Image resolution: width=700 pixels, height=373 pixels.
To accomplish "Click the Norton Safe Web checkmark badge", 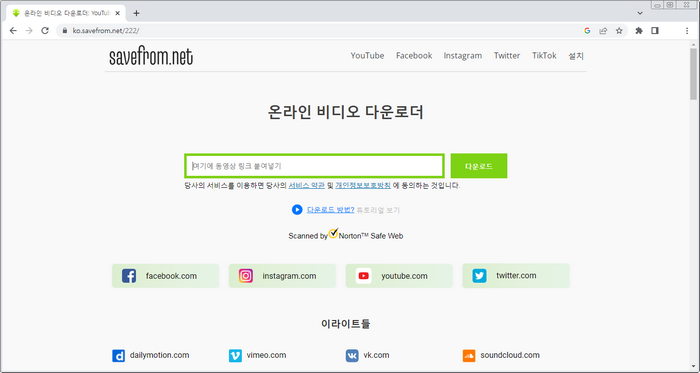I will coord(333,233).
